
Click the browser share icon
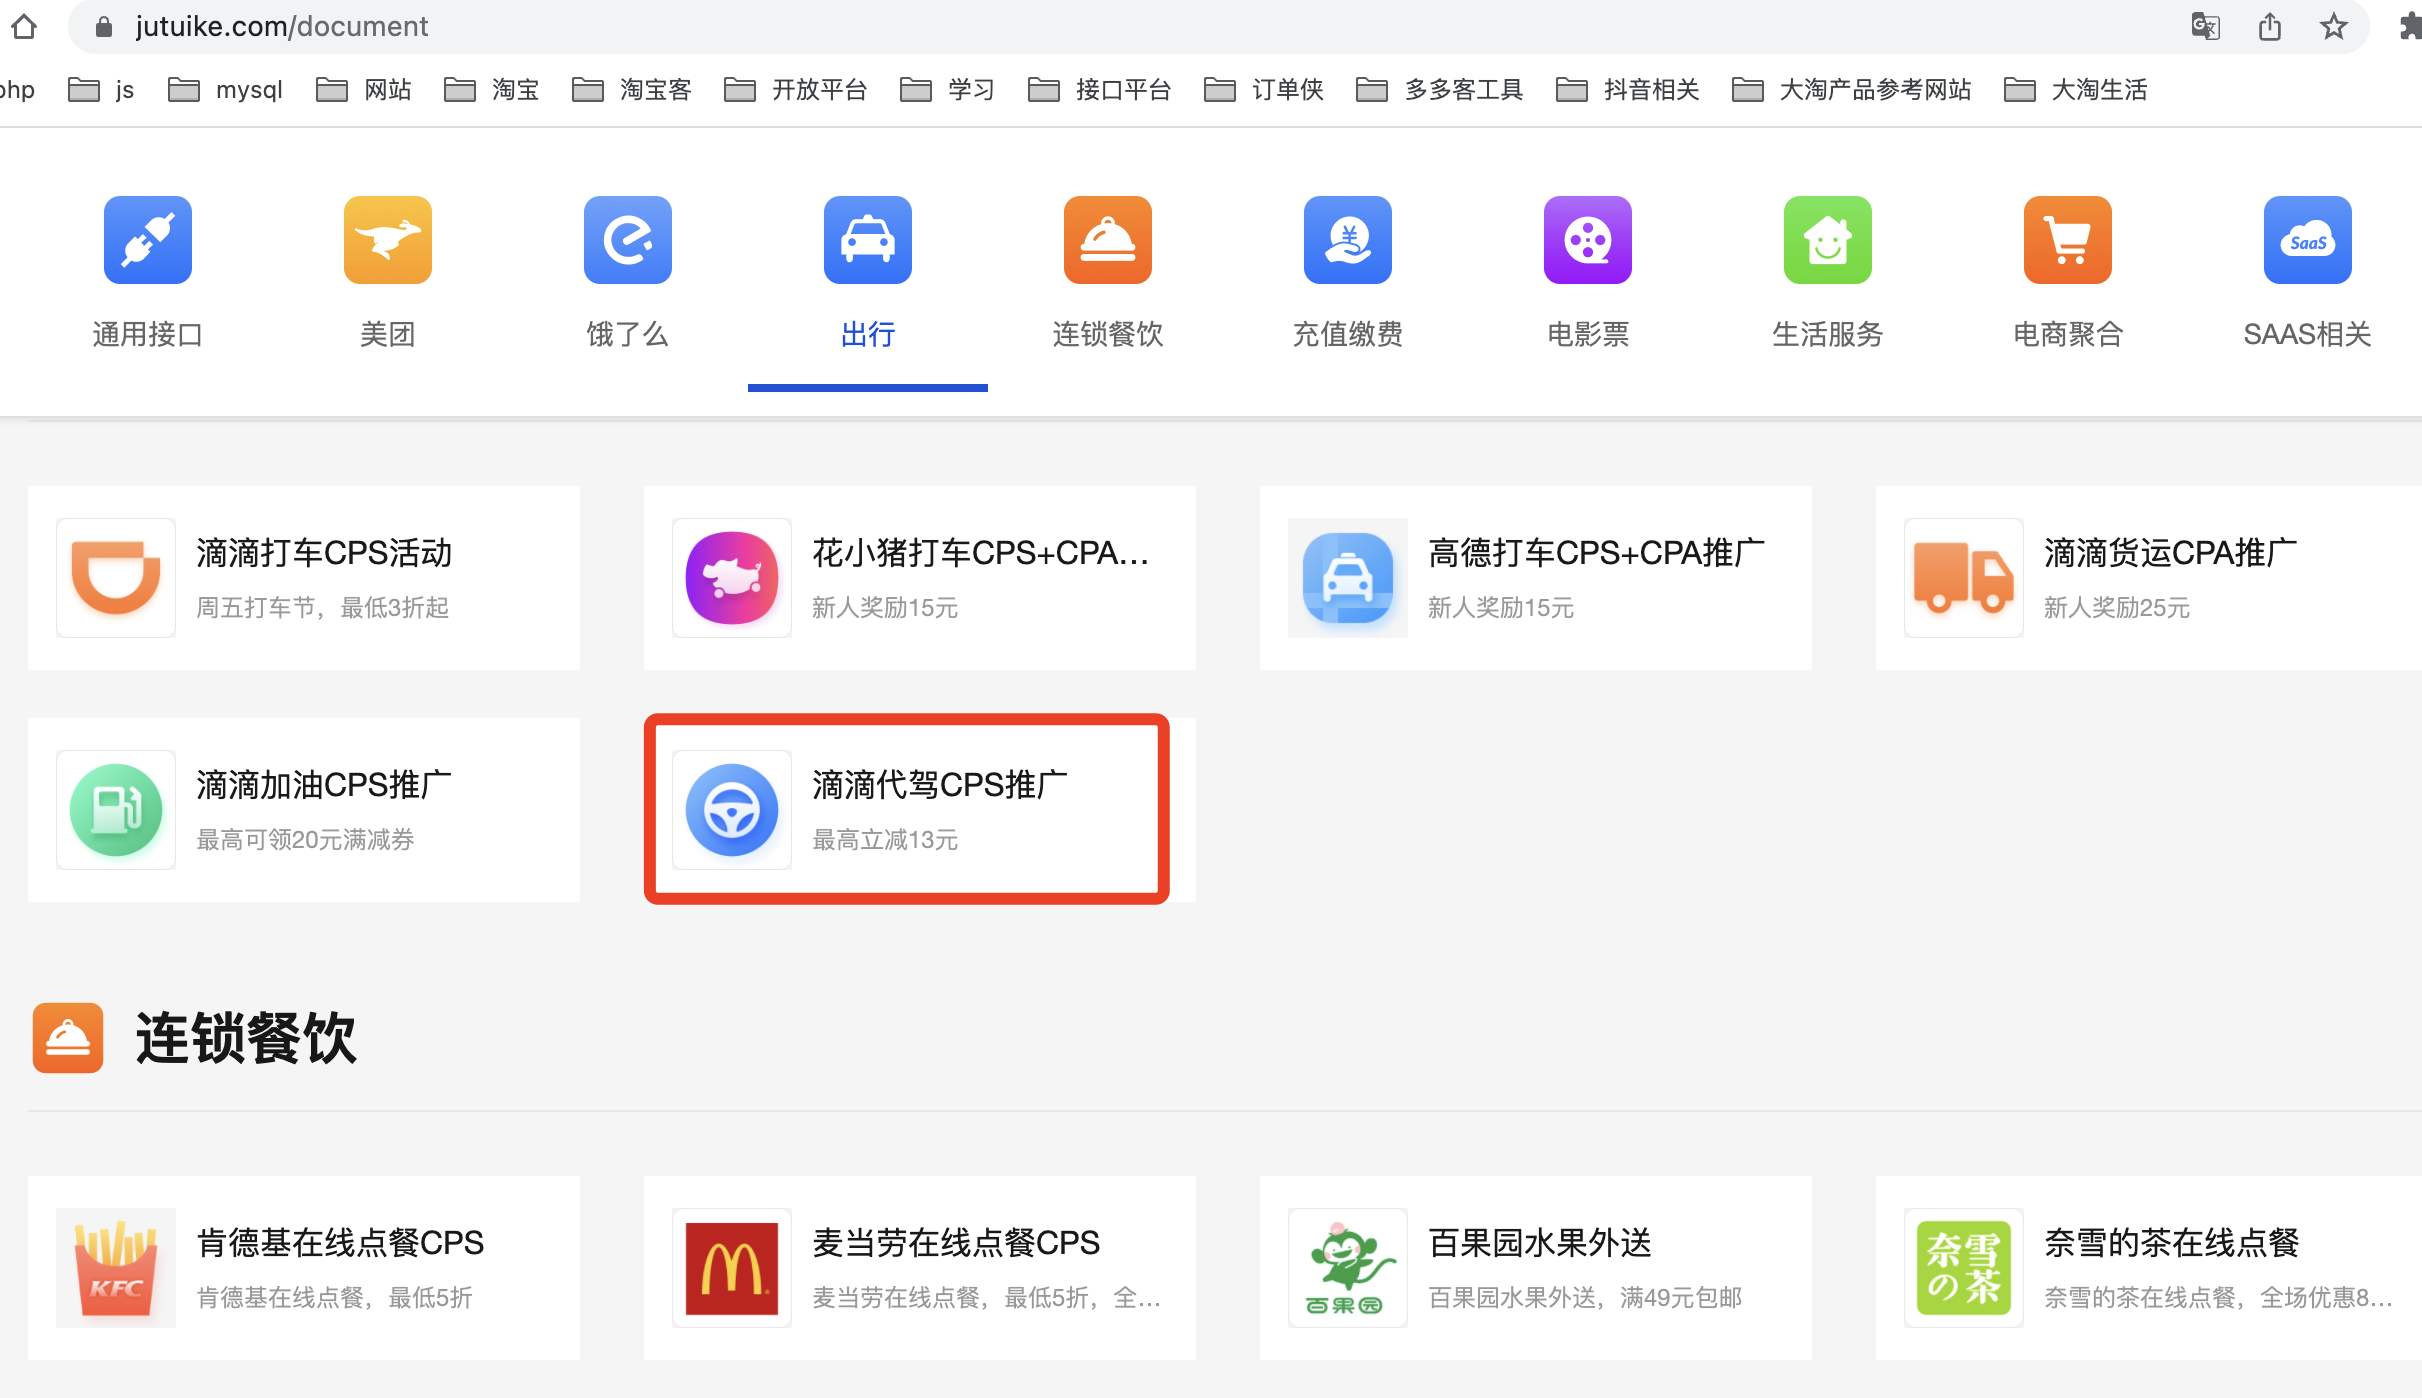pos(2270,26)
